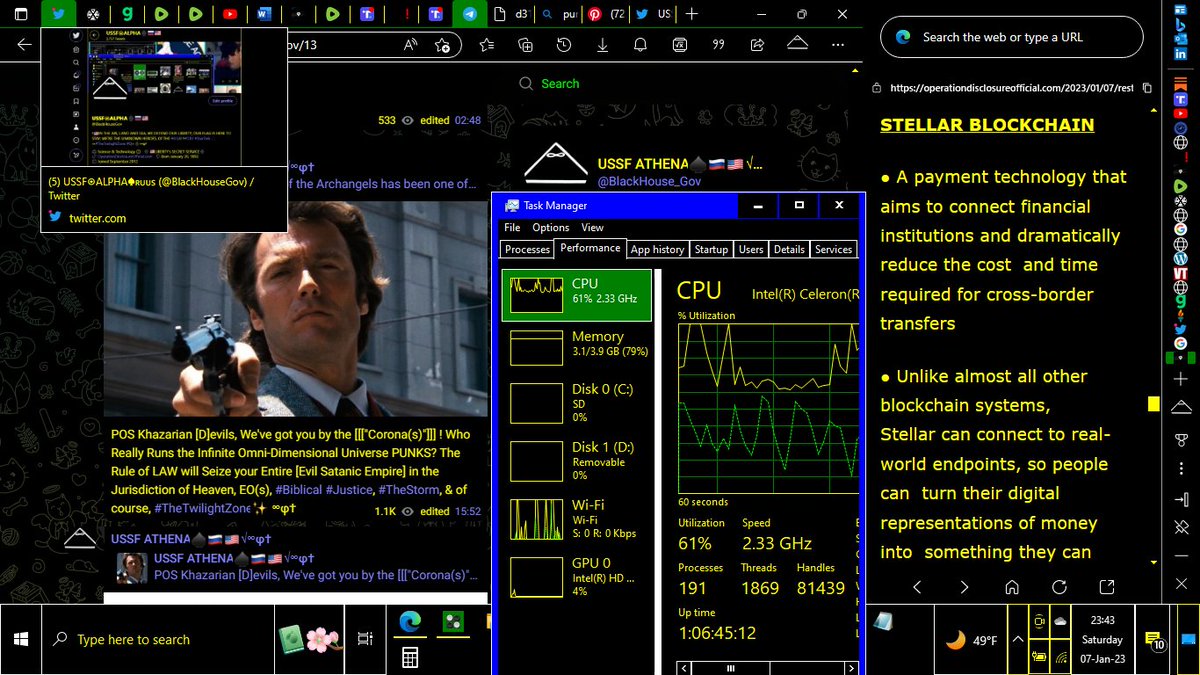The width and height of the screenshot is (1200, 675).
Task: Copy the operationdisclosureofficial.com URL in sidebar
Action: [1147, 88]
